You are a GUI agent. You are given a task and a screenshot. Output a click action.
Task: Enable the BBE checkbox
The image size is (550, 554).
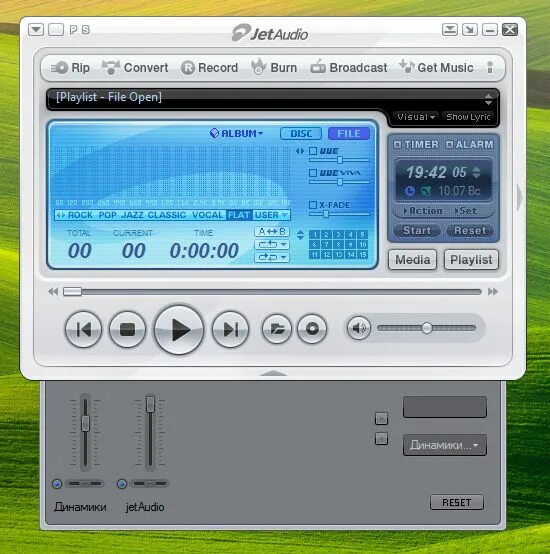point(313,151)
